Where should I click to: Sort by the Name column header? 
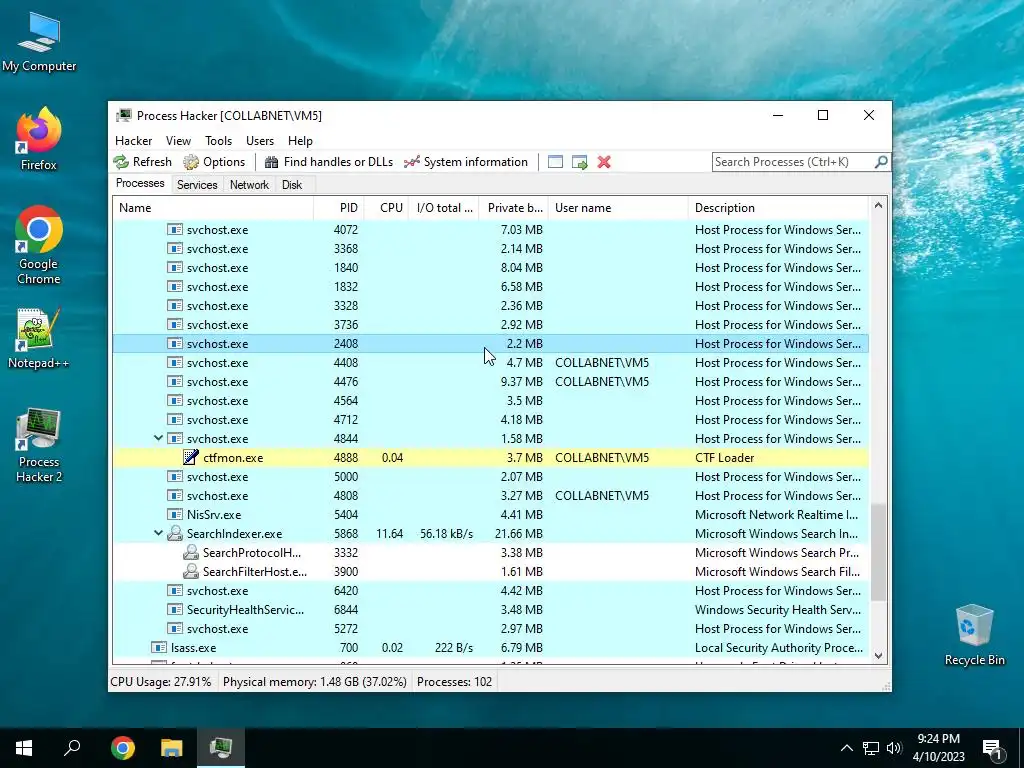click(213, 208)
